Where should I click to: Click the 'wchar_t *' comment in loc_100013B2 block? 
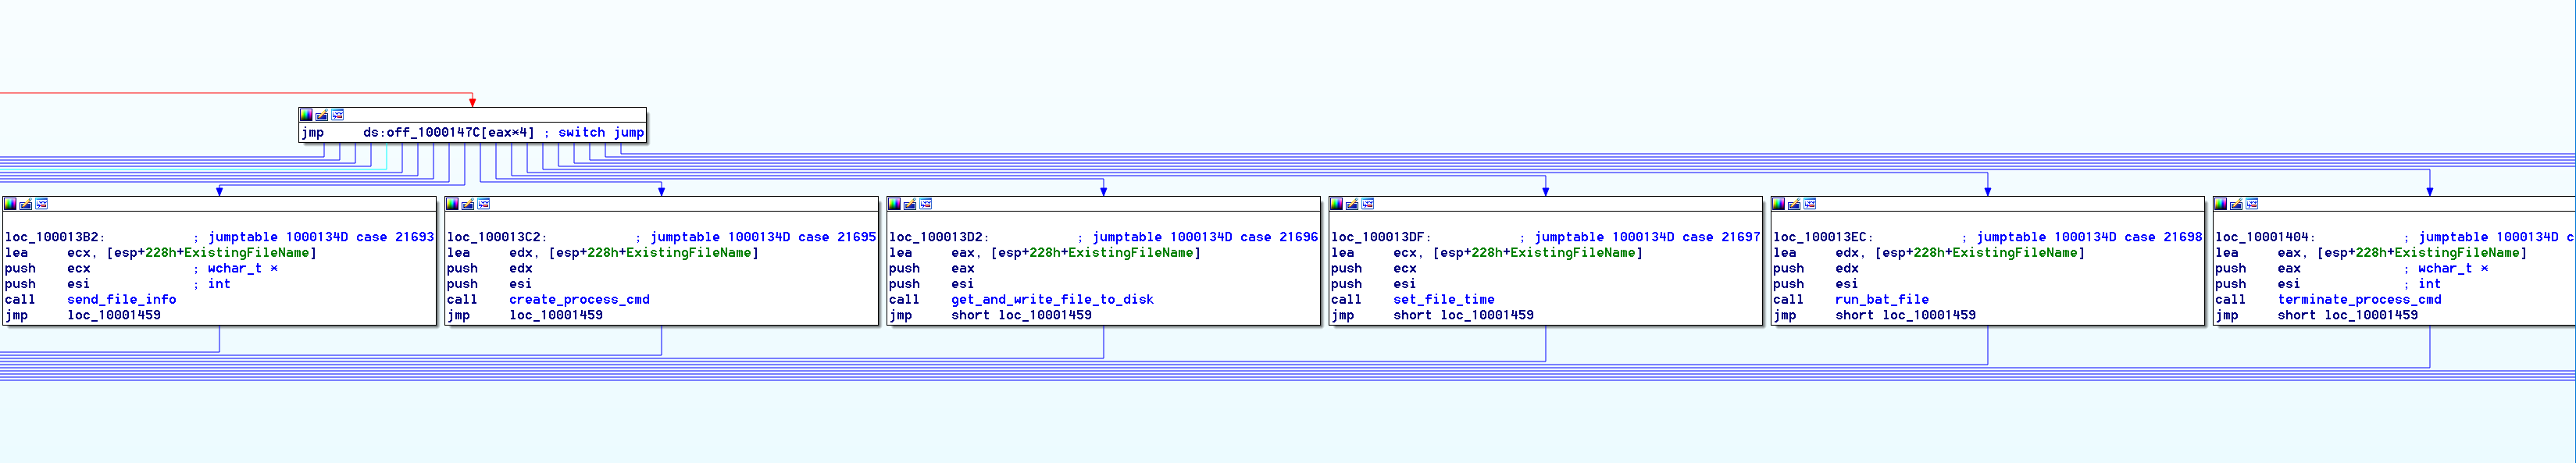coord(243,269)
